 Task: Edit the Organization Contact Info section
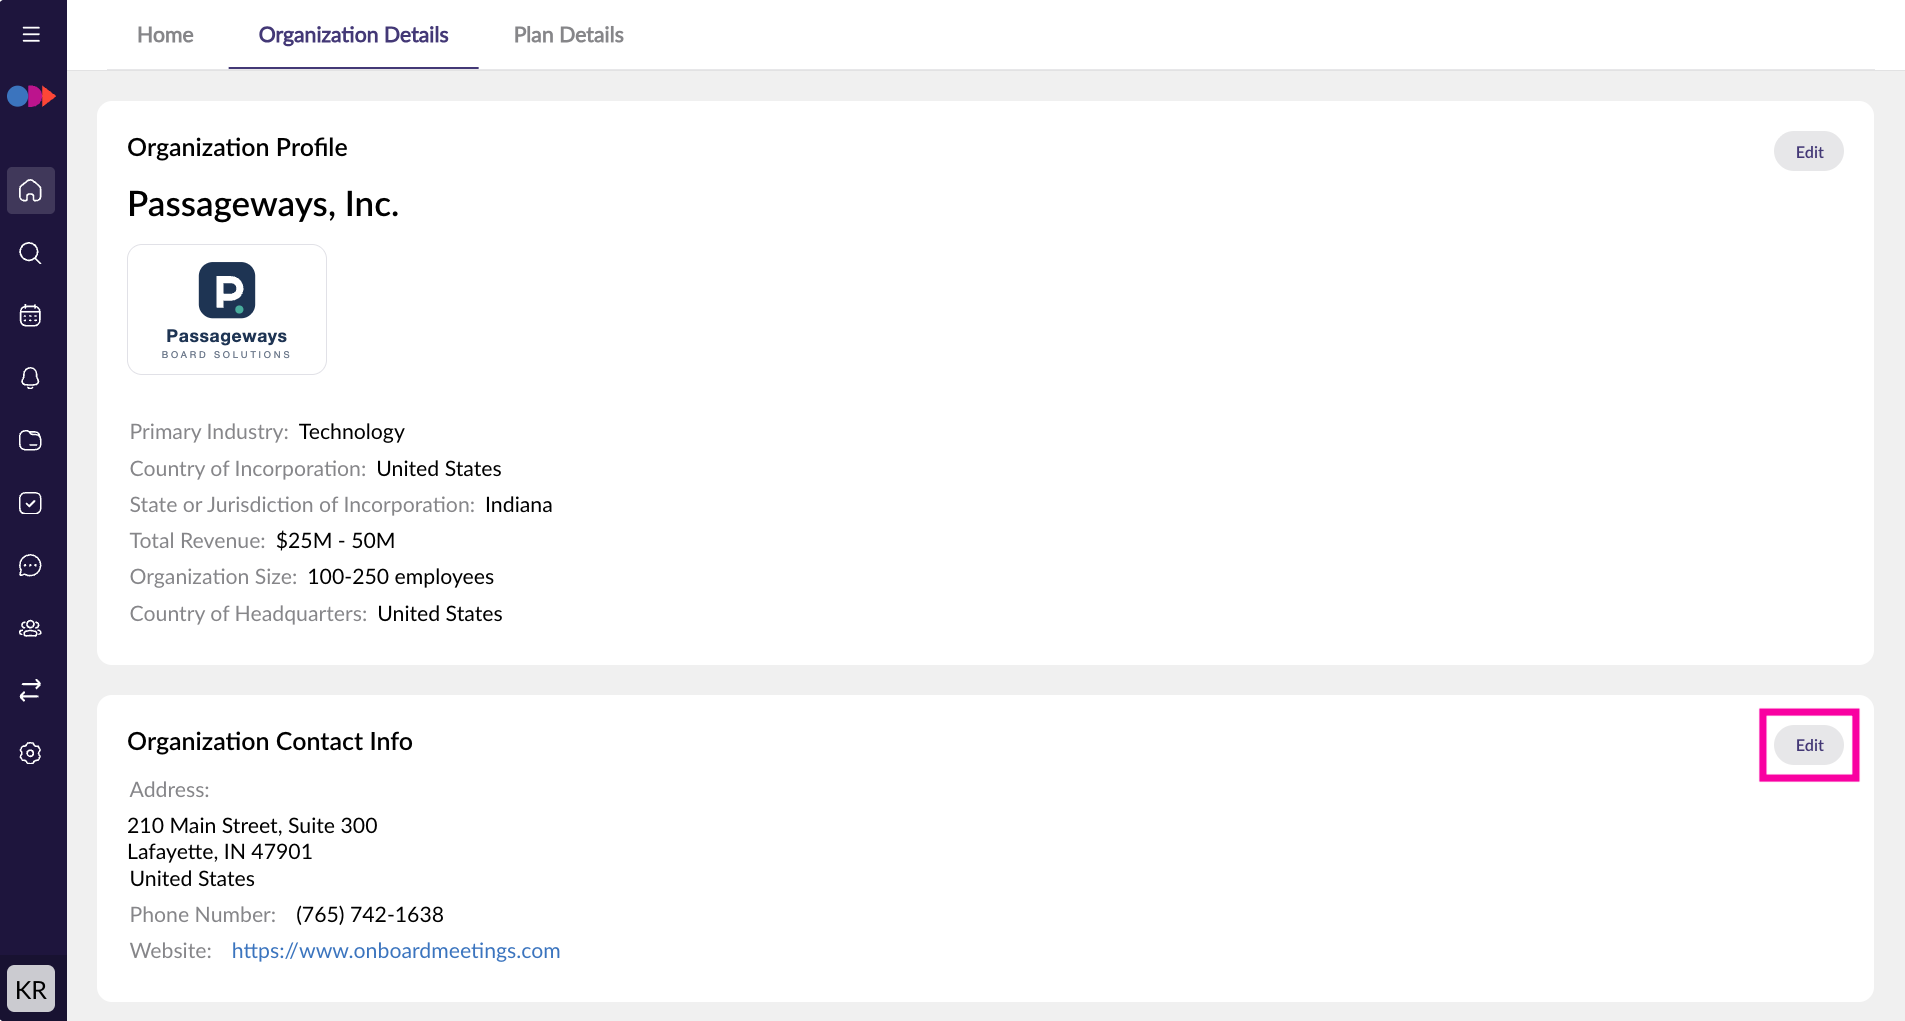(1808, 745)
